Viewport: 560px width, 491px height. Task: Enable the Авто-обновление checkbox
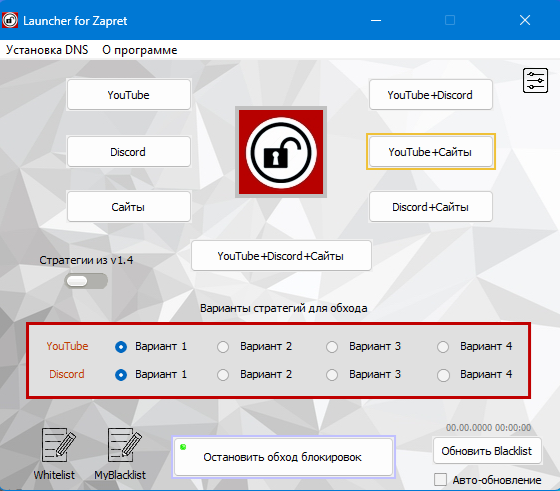[x=440, y=480]
